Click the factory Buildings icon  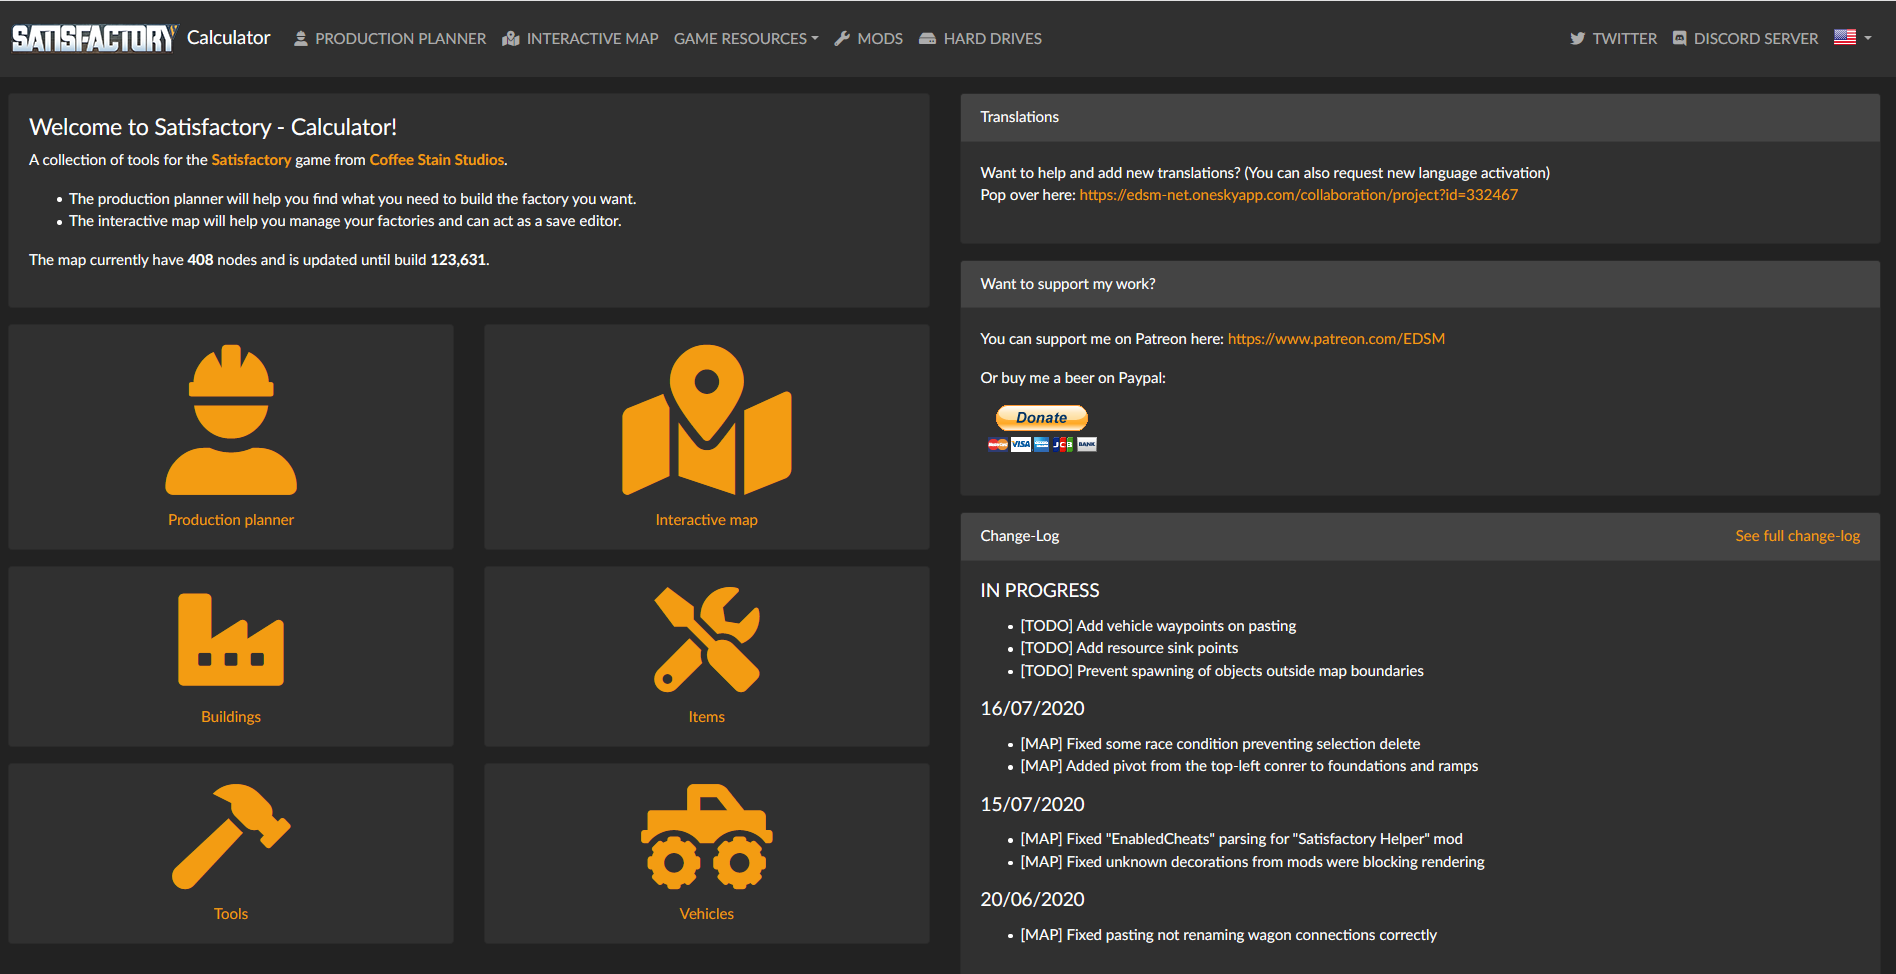pos(231,640)
